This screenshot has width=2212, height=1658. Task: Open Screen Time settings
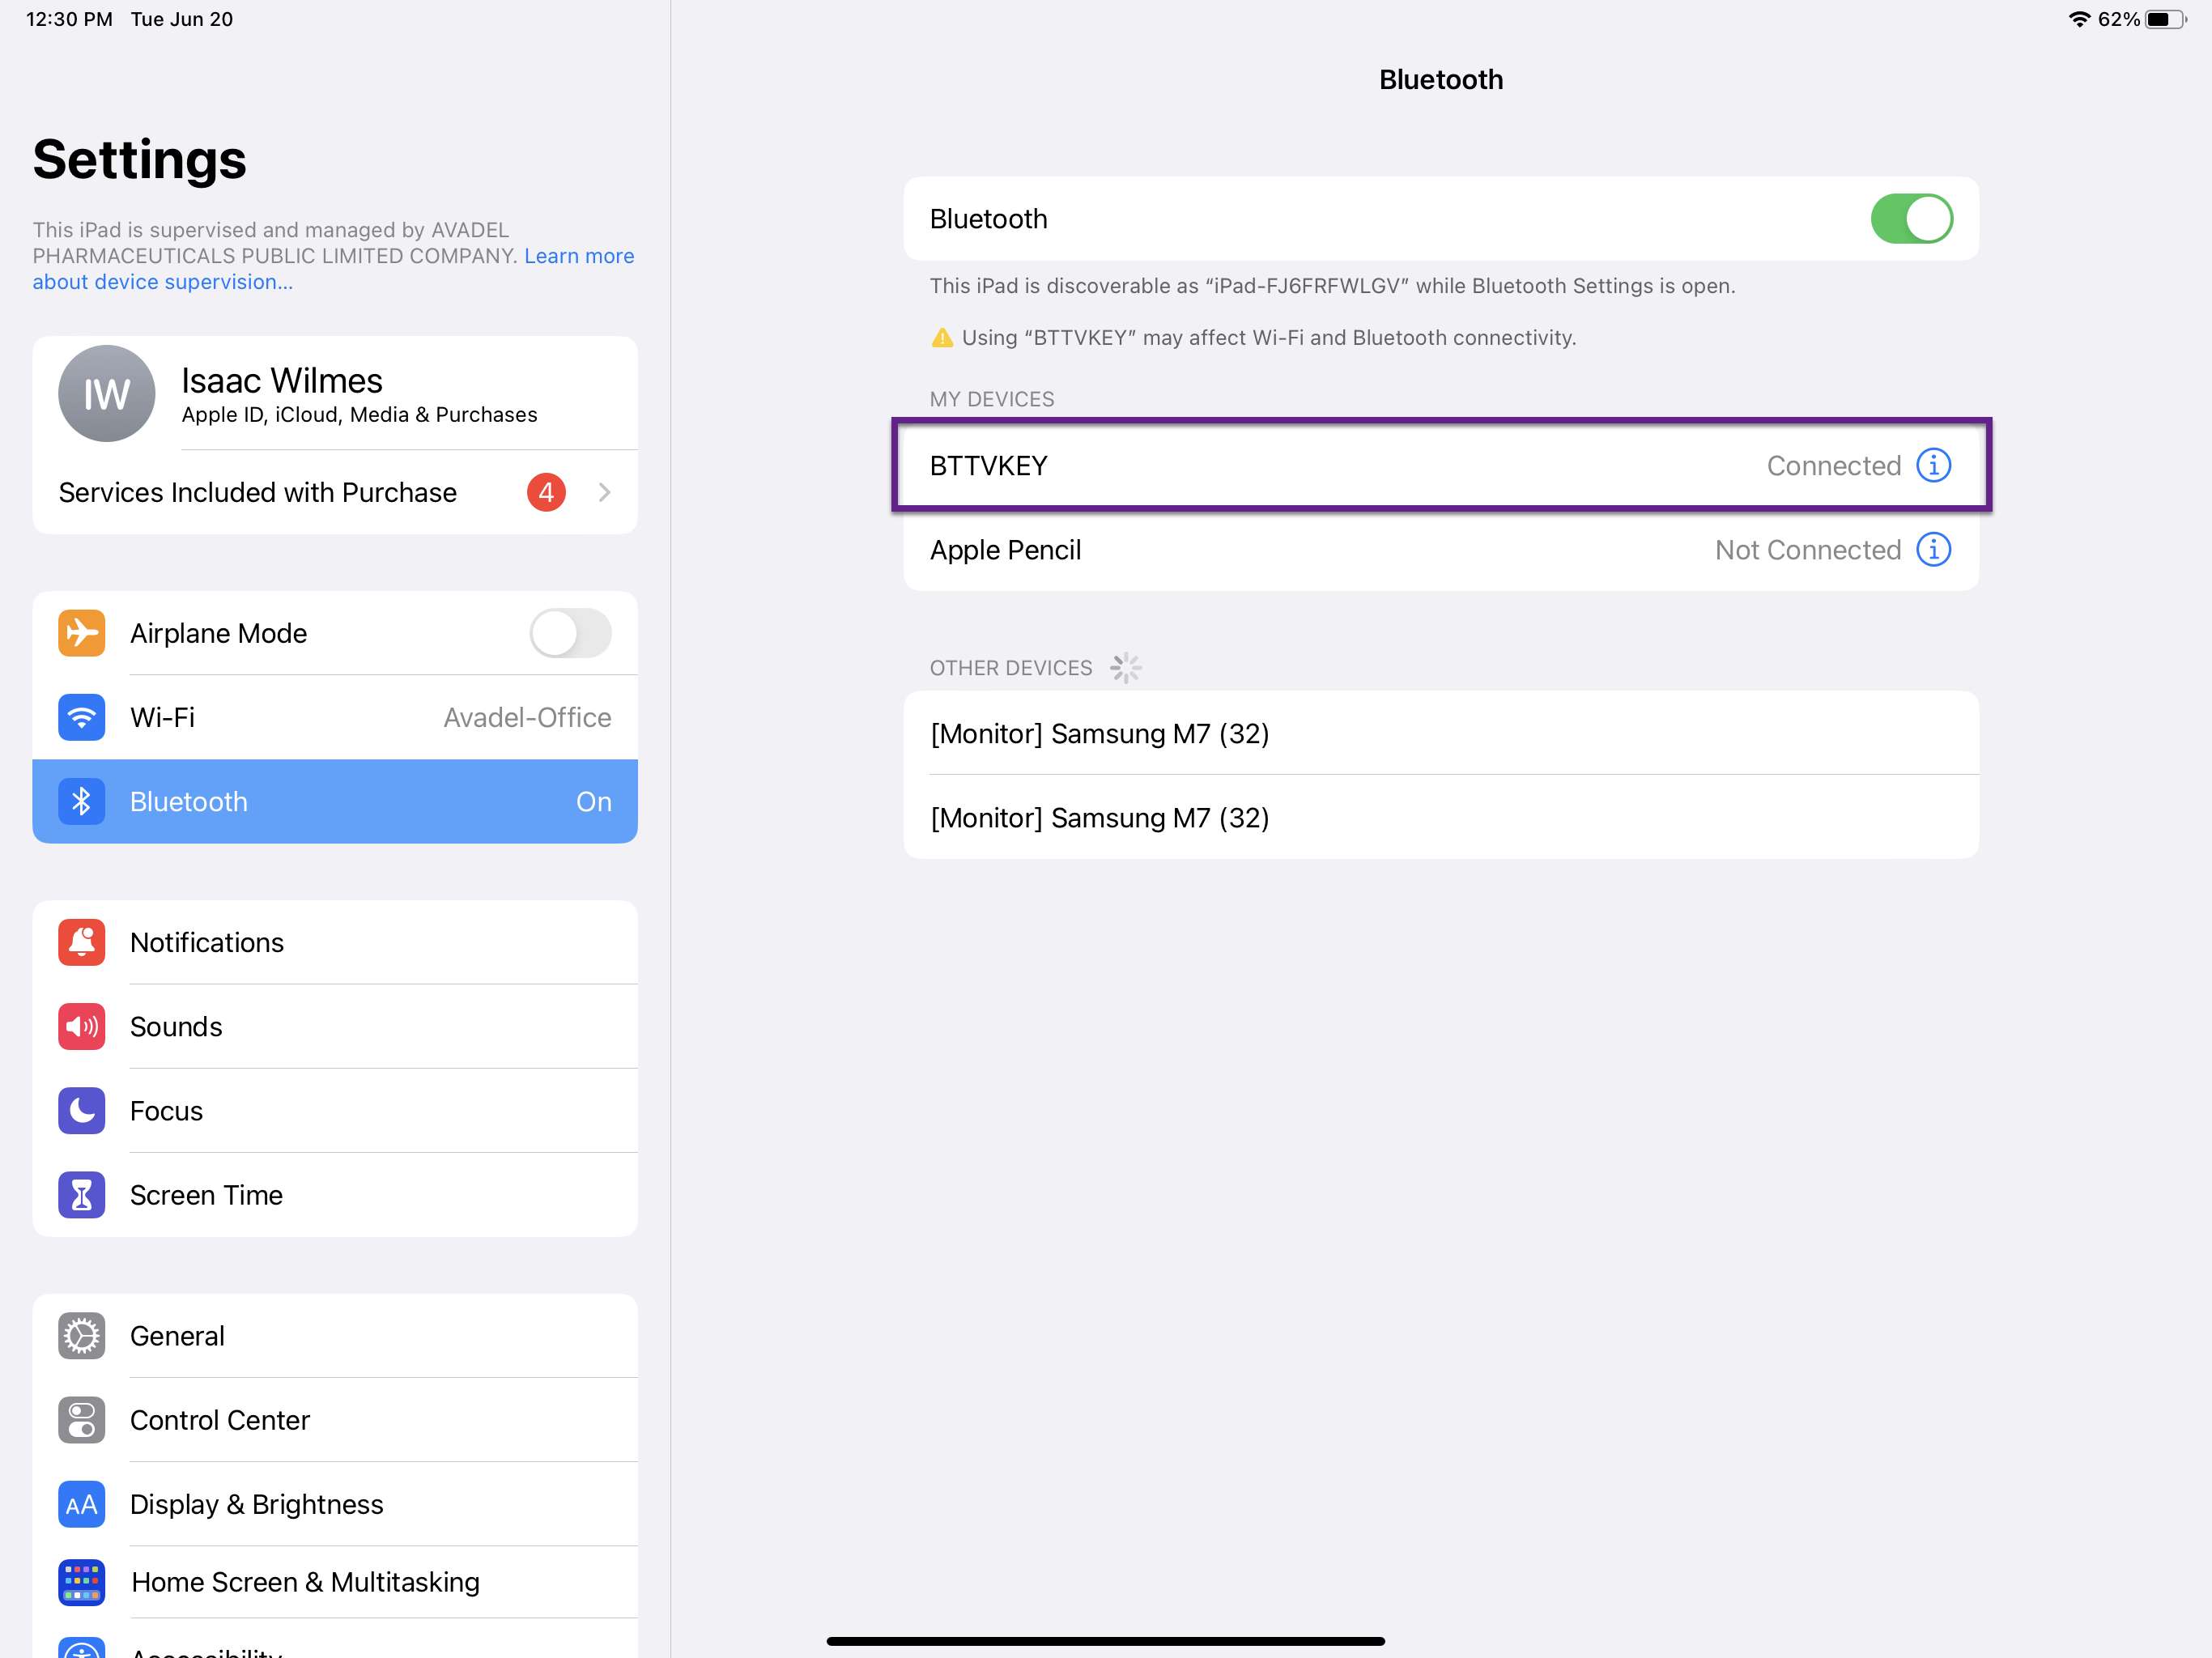pos(335,1194)
